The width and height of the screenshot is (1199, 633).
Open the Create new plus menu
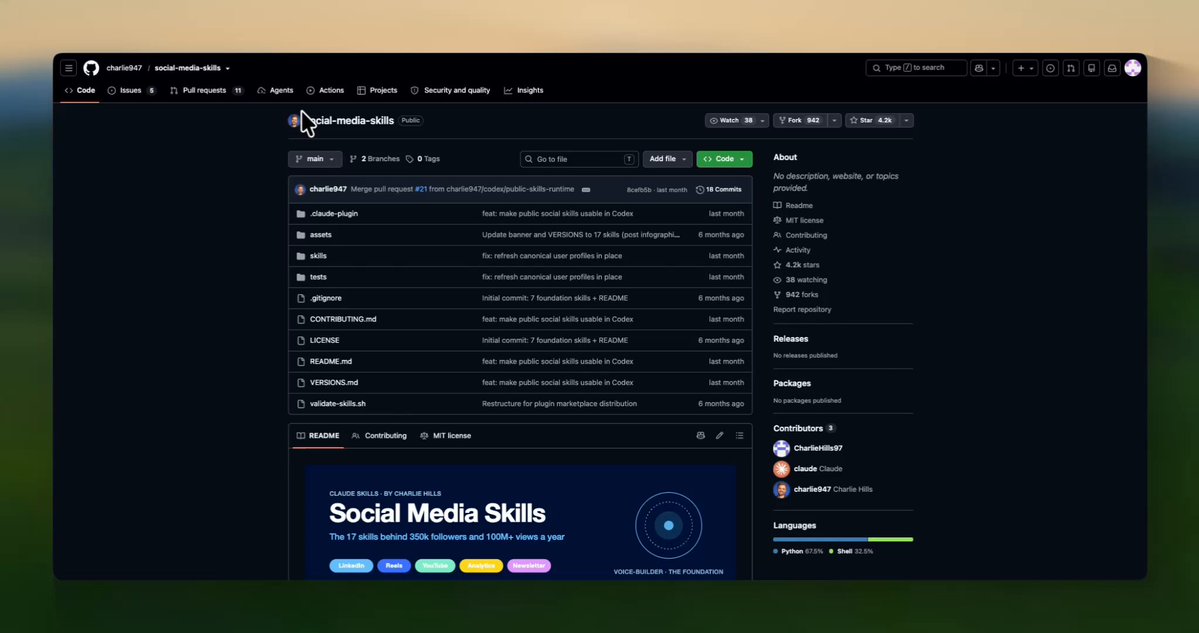click(1025, 68)
